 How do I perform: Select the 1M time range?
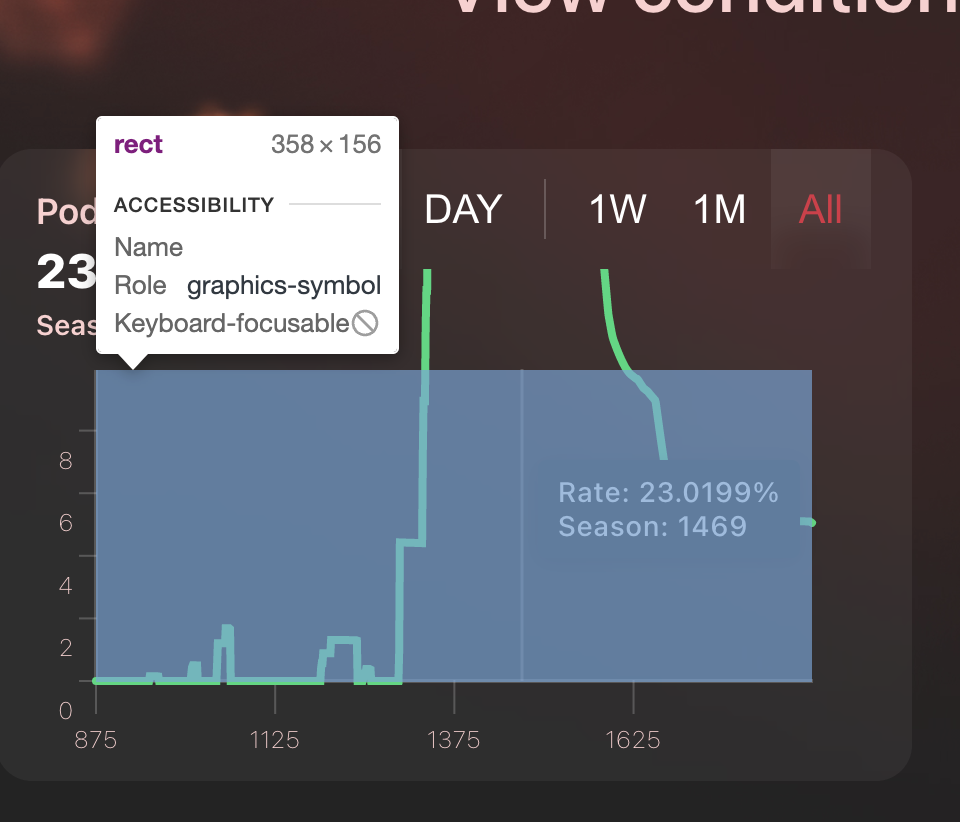[719, 210]
